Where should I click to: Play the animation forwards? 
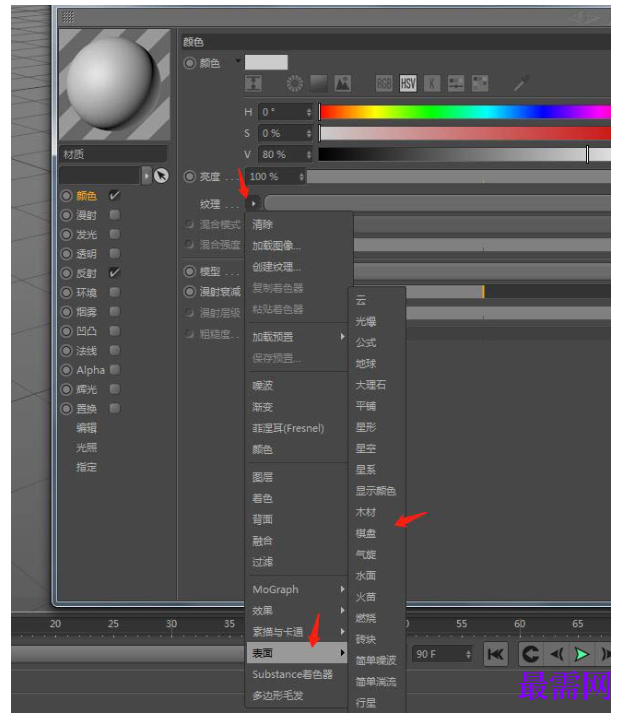coord(582,654)
